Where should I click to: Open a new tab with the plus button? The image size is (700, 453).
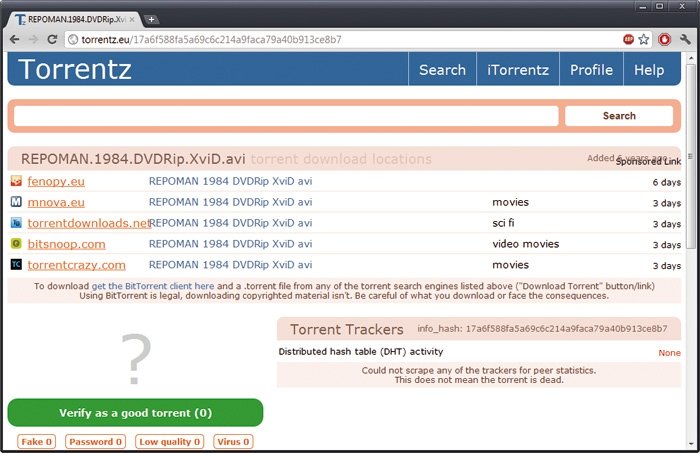click(x=151, y=19)
